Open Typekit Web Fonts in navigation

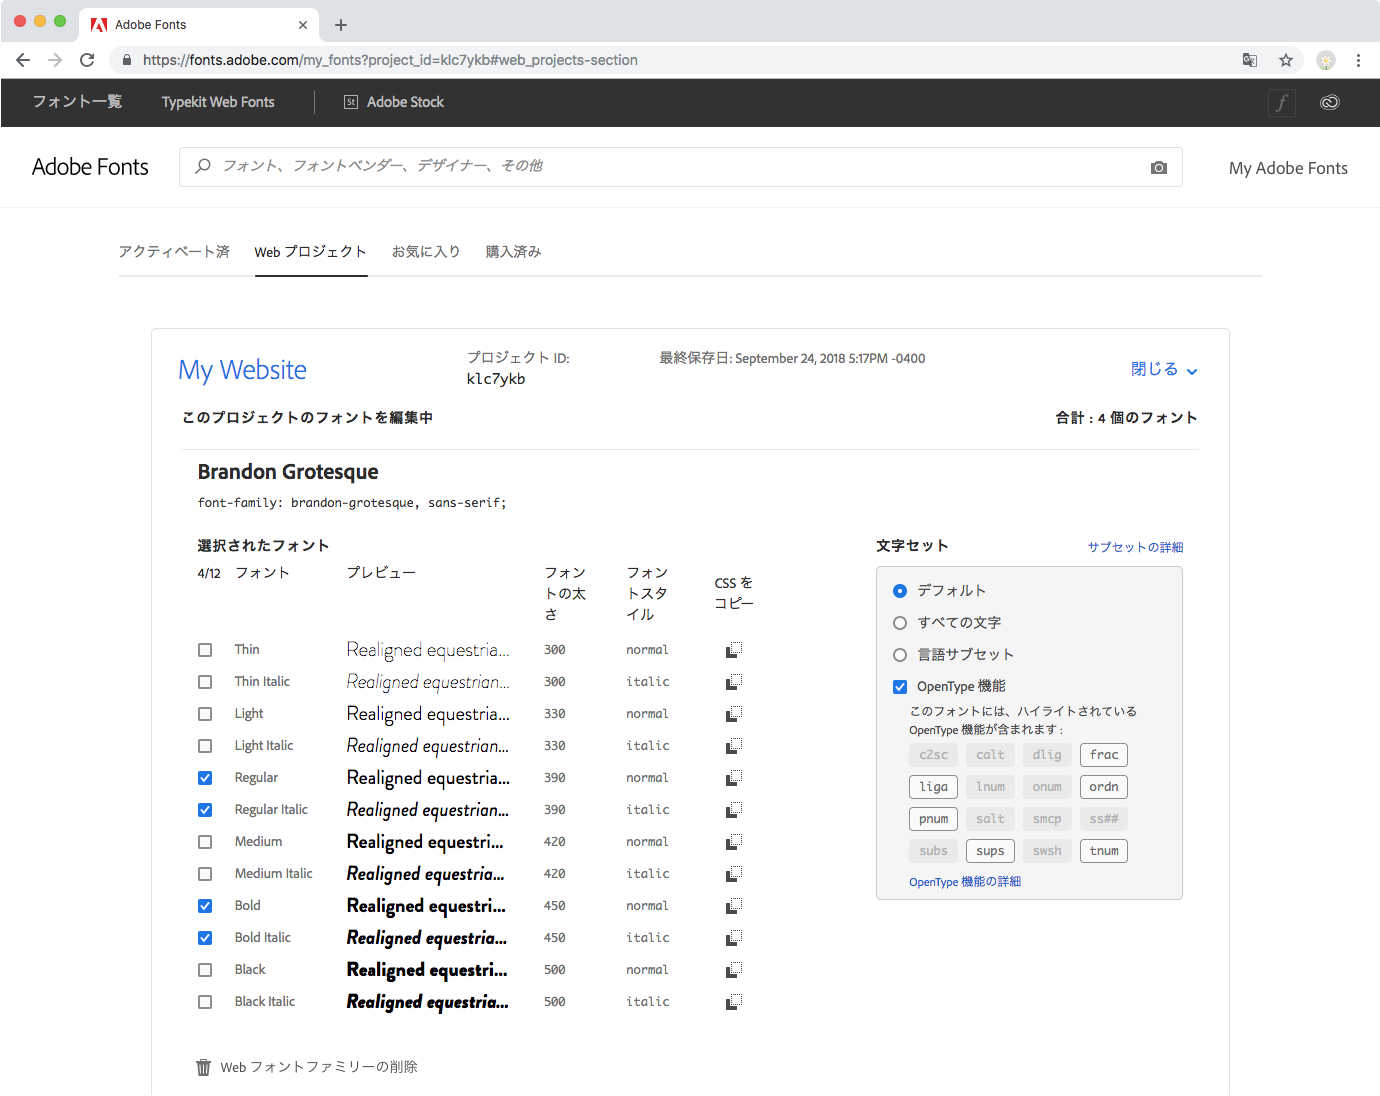pos(218,102)
